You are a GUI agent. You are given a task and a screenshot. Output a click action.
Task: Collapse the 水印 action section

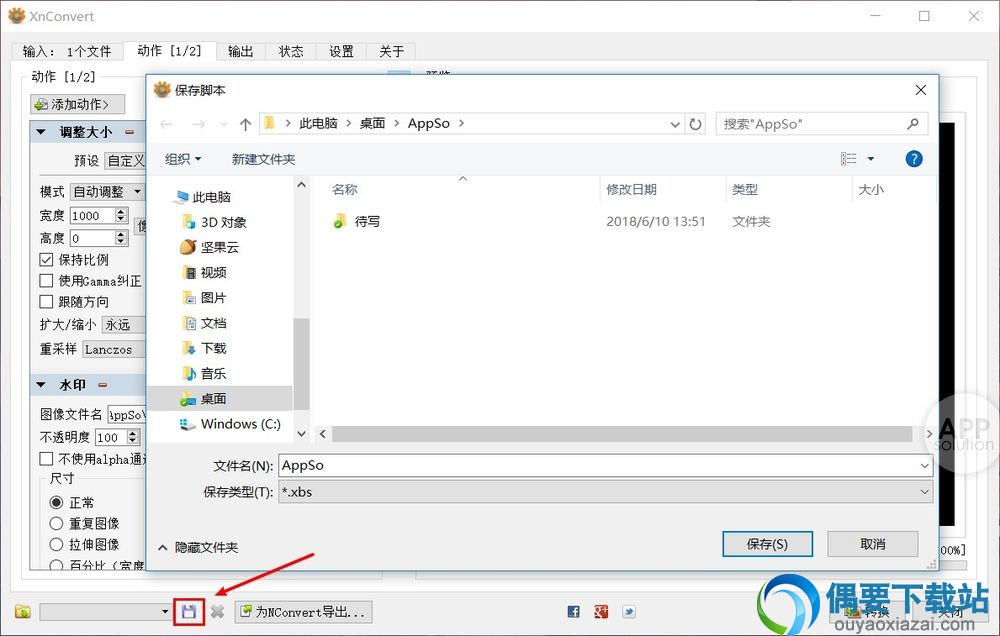41,385
